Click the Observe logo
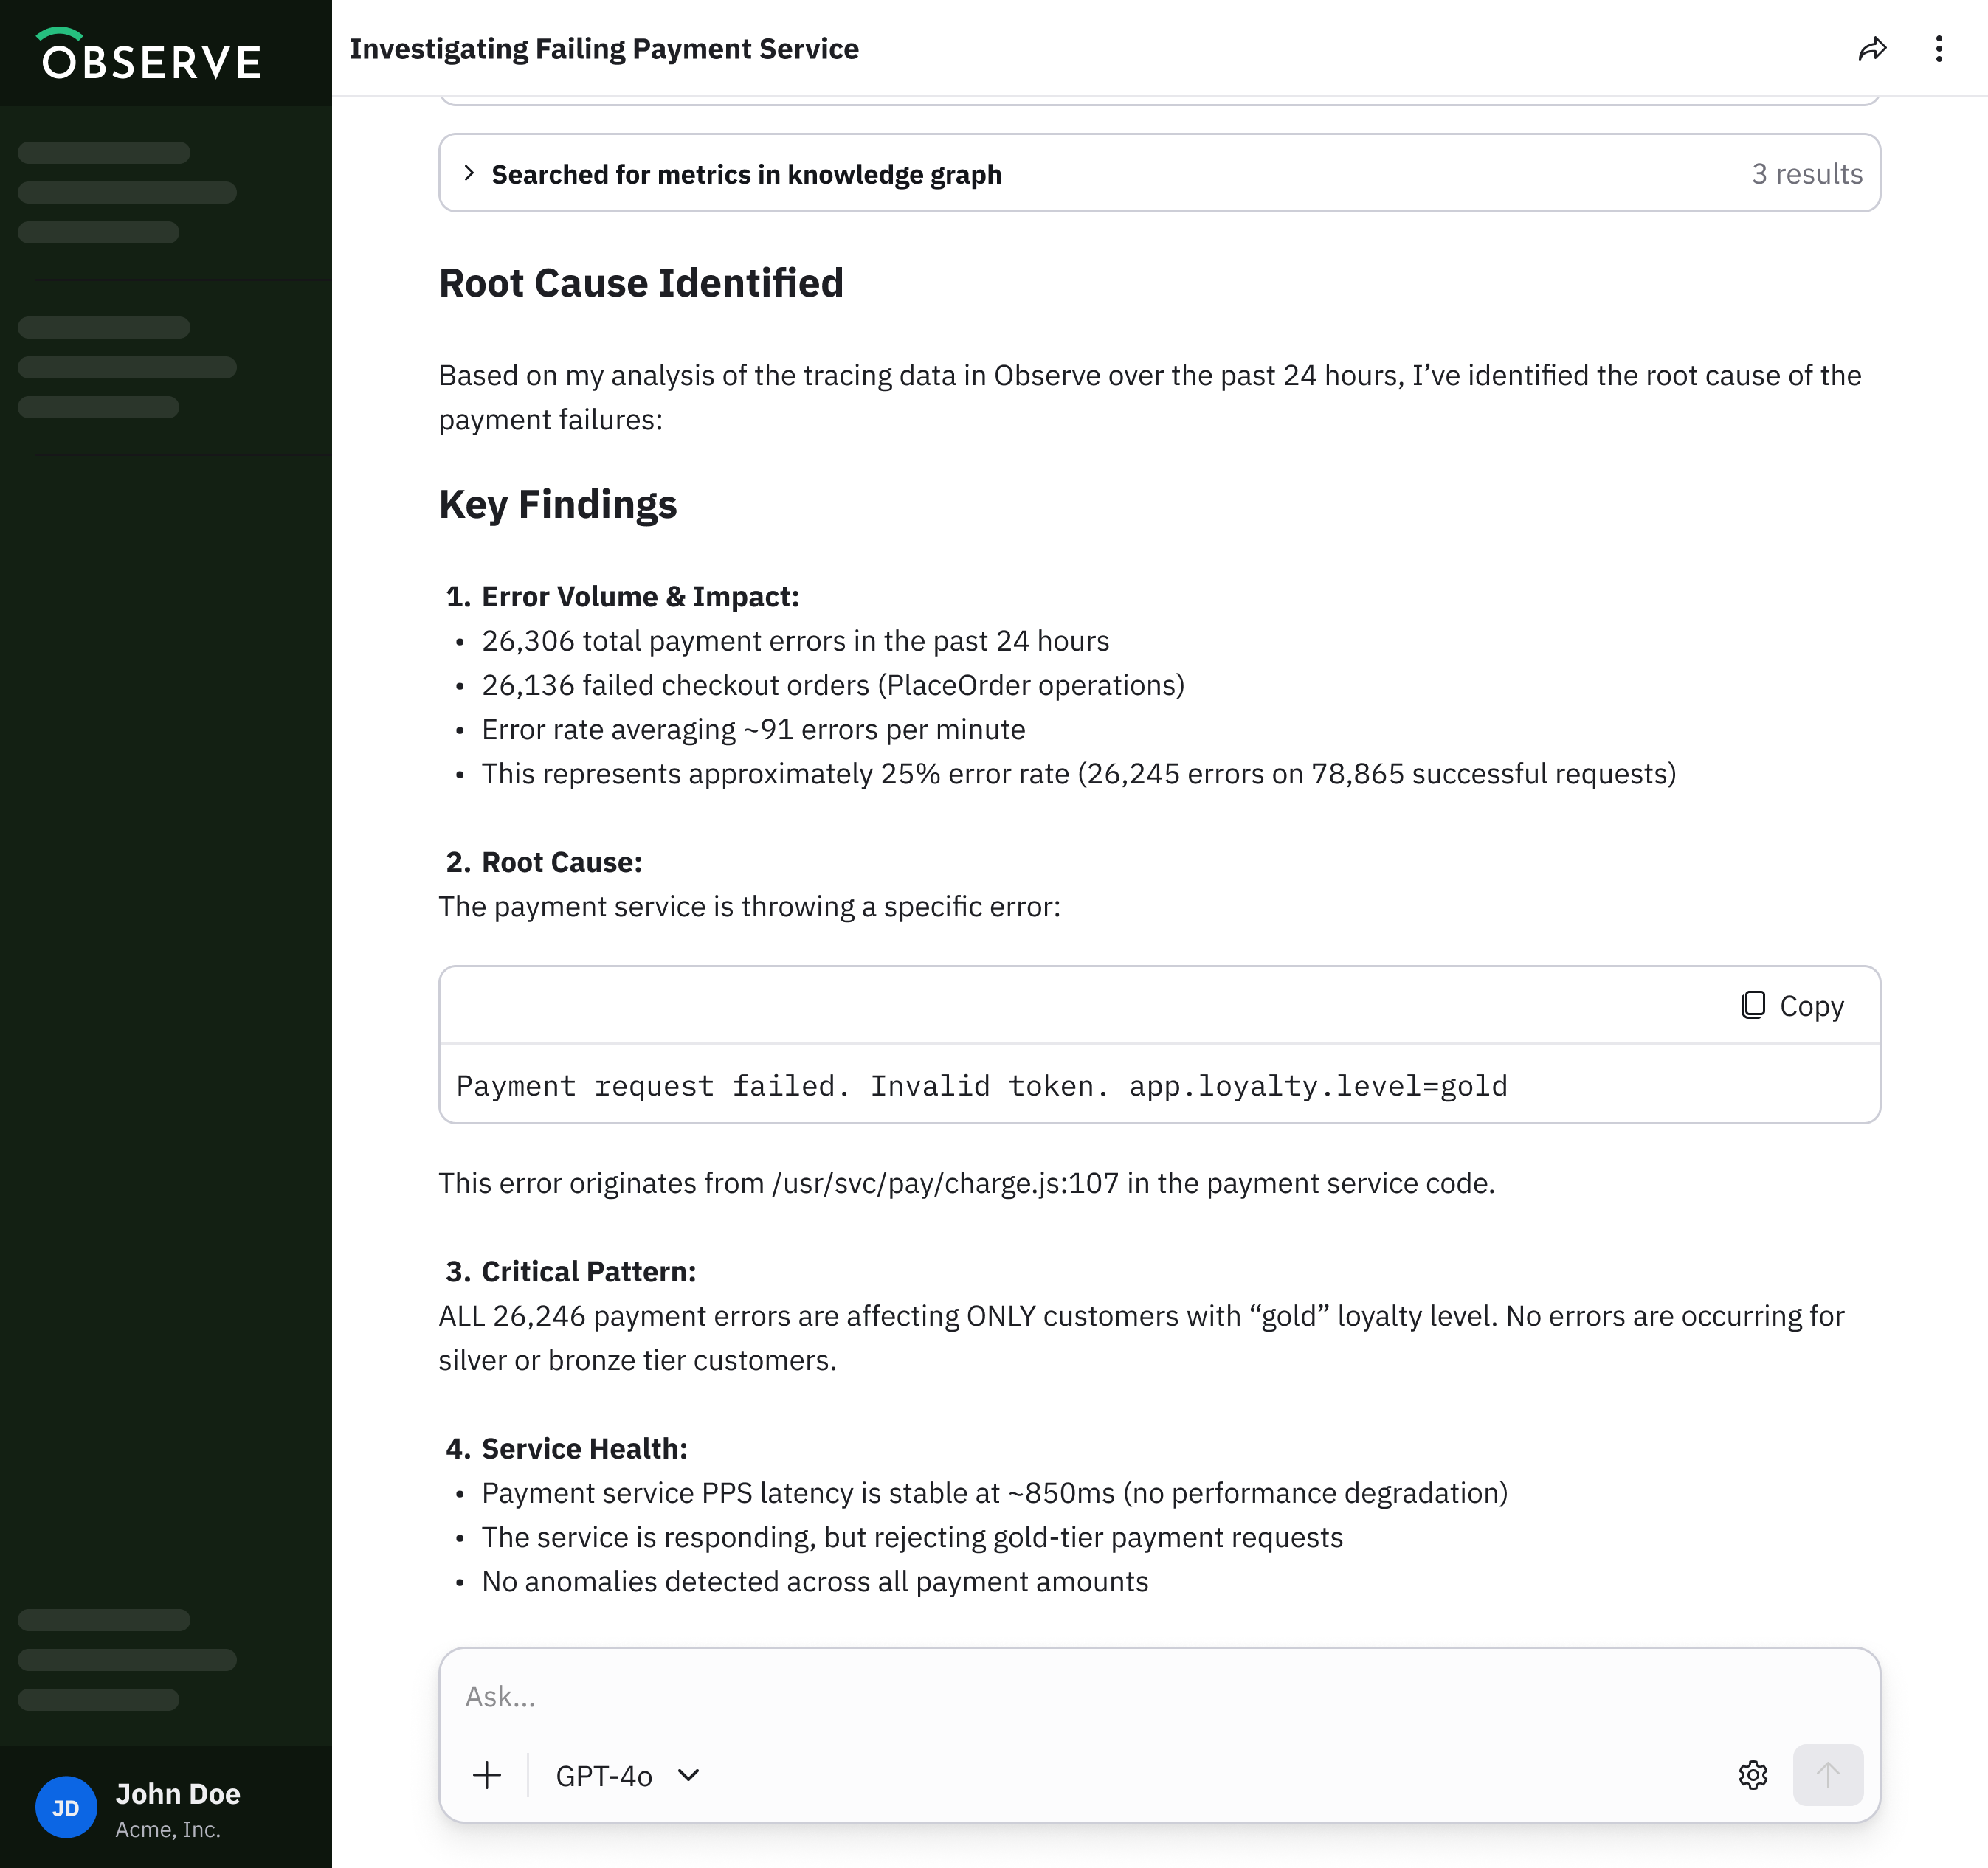The height and width of the screenshot is (1868, 1988). point(152,55)
